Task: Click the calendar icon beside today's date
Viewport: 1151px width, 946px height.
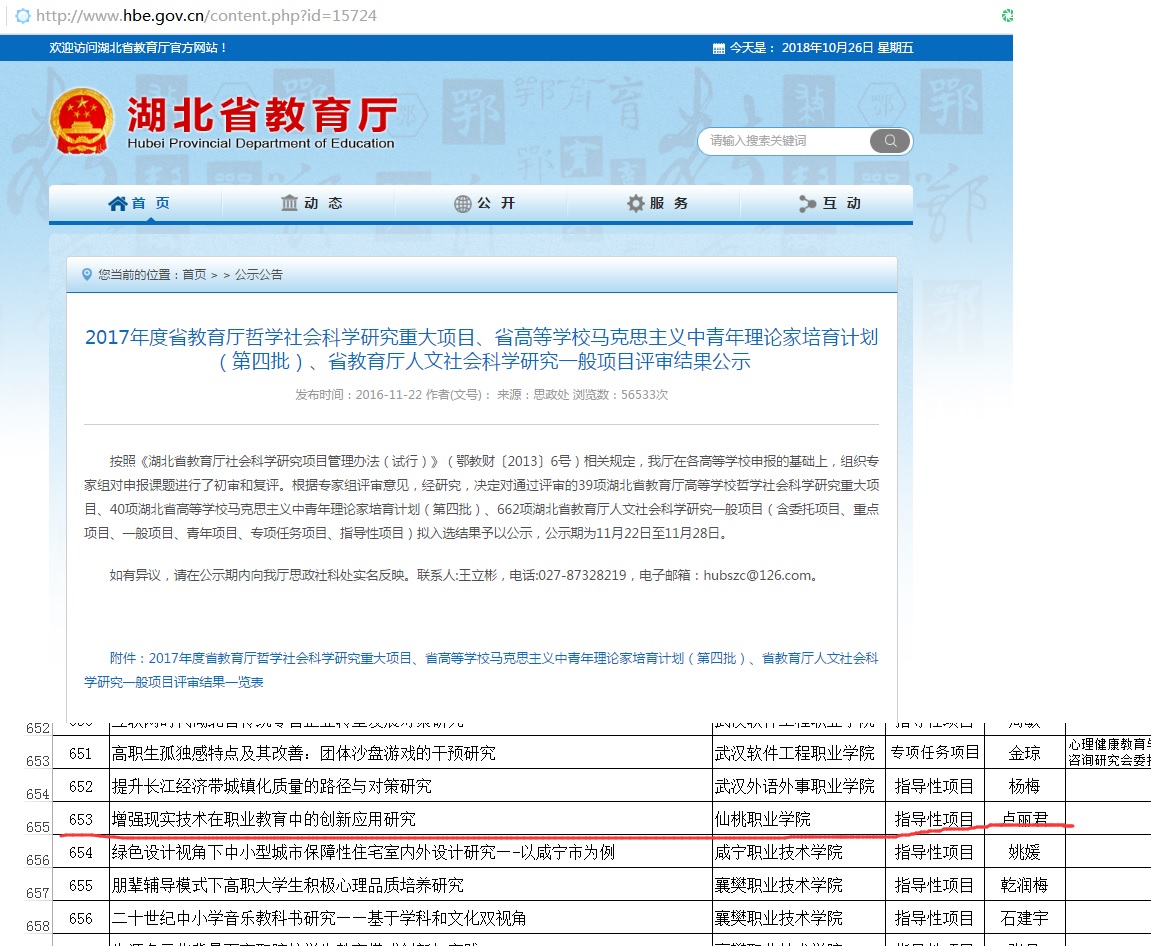Action: [719, 48]
